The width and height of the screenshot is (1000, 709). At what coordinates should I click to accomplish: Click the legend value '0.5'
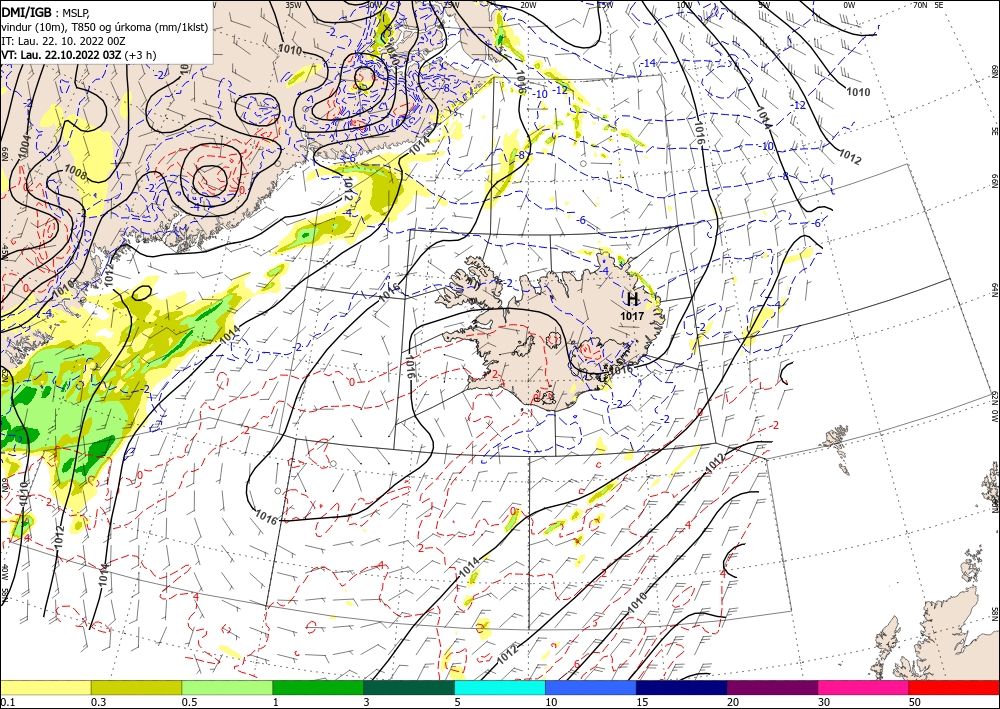189,702
